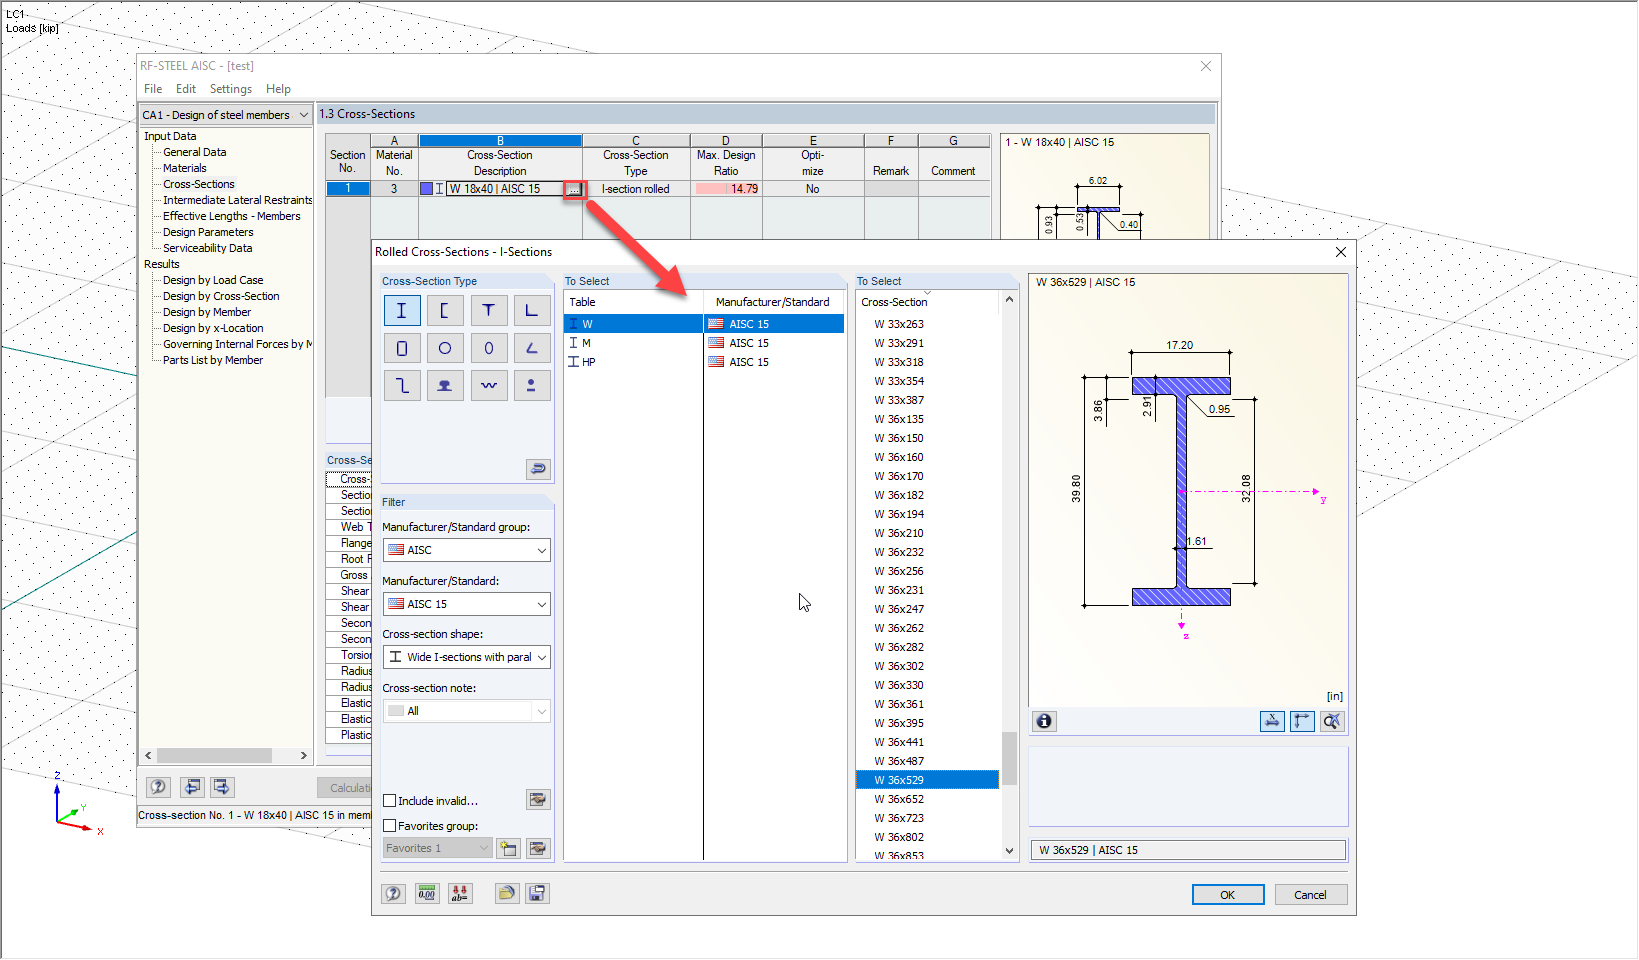Open Edit menu in RF-STEEL AISC
This screenshot has width=1639, height=960.
pyautogui.click(x=186, y=89)
